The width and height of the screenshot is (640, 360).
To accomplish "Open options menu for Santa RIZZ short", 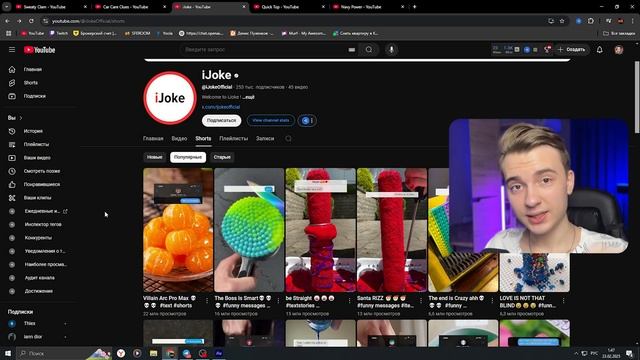I will coord(421,300).
